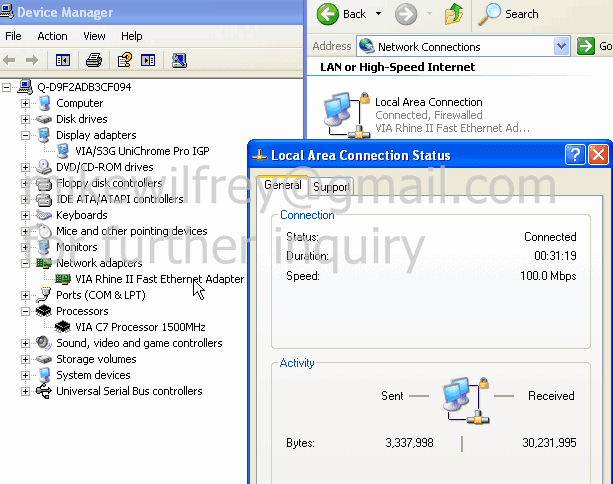This screenshot has width=613, height=484.
Task: Open the Back button history dropdown
Action: pyautogui.click(x=378, y=14)
